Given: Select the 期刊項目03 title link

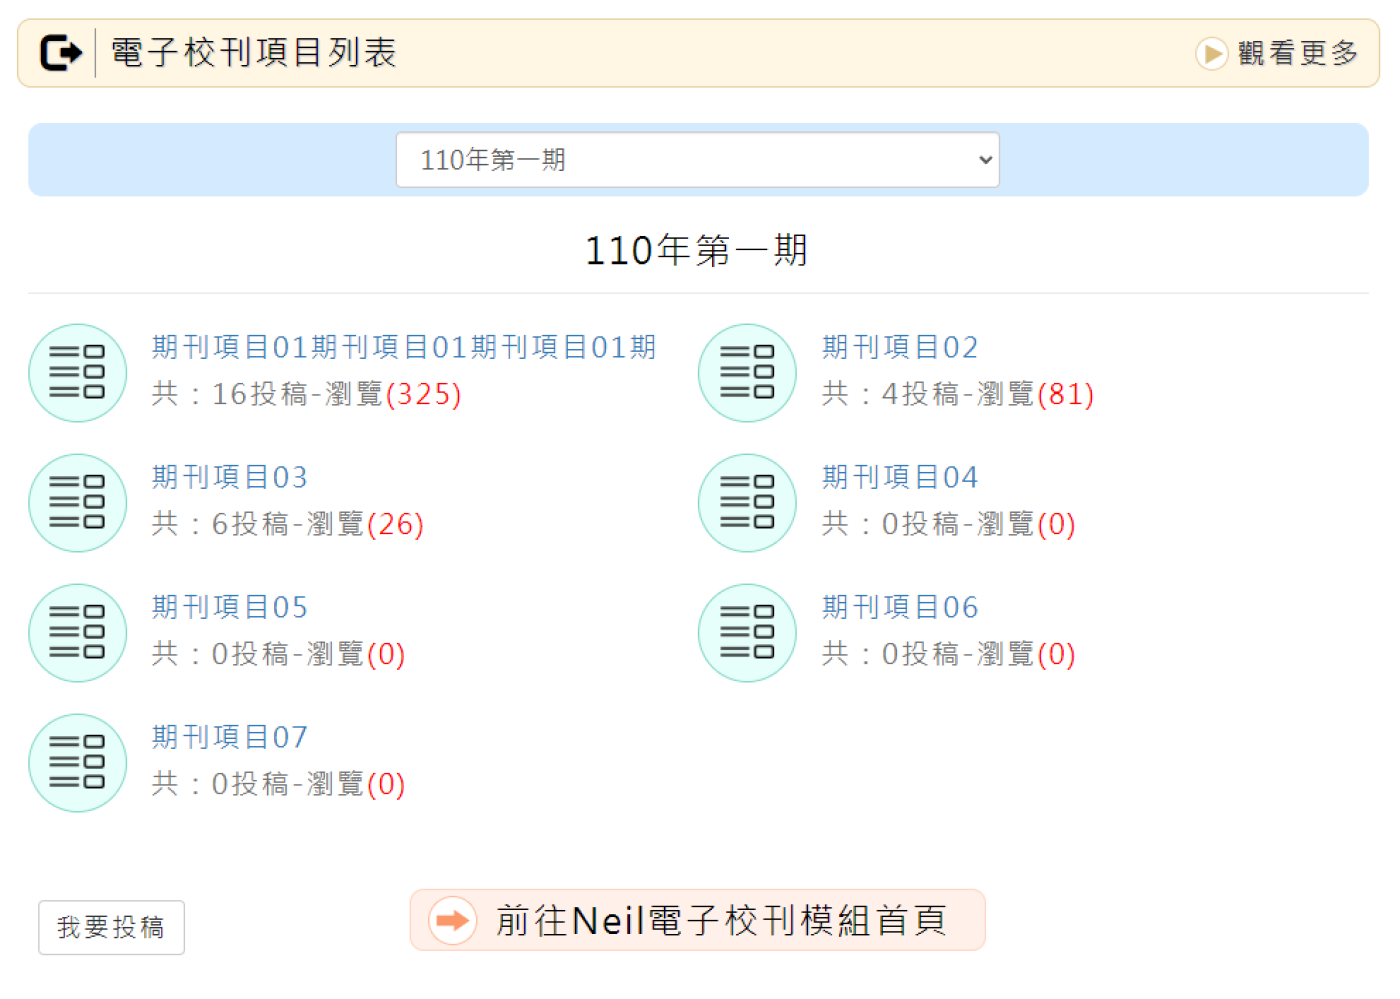Looking at the screenshot, I should (x=230, y=477).
